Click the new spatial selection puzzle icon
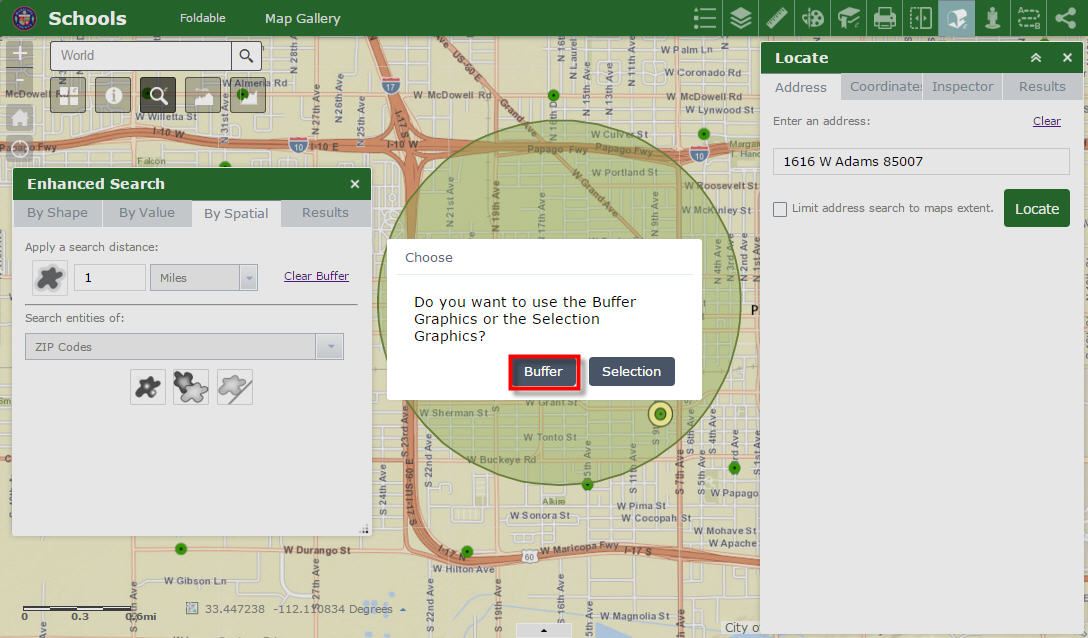This screenshot has height=638, width=1088. coord(148,387)
